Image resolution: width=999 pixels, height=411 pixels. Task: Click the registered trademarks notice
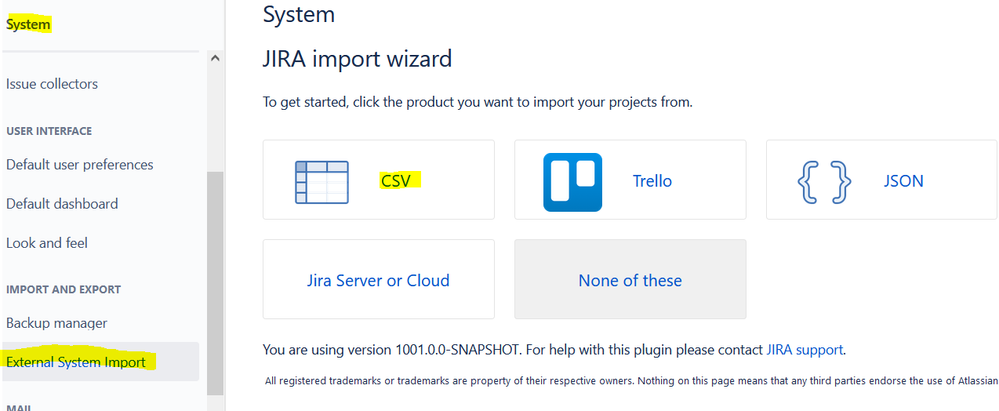click(631, 381)
